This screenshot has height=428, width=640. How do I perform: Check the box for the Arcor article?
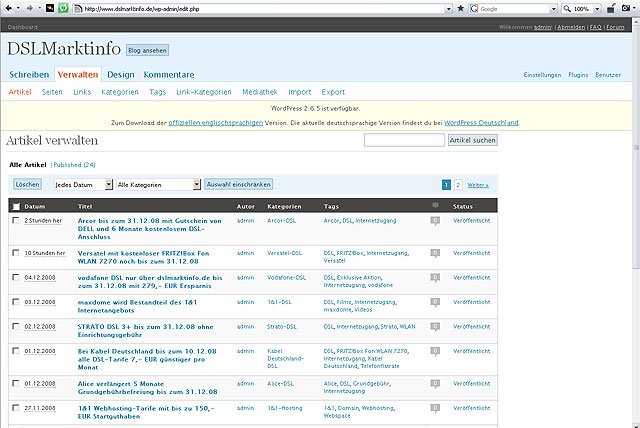point(16,220)
